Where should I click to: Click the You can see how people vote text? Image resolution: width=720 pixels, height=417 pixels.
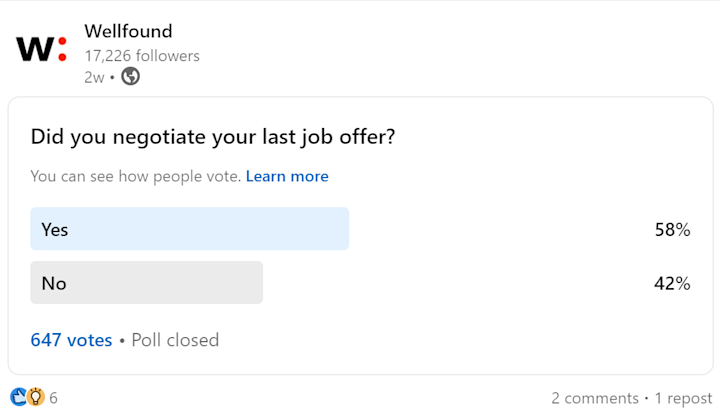(x=135, y=176)
